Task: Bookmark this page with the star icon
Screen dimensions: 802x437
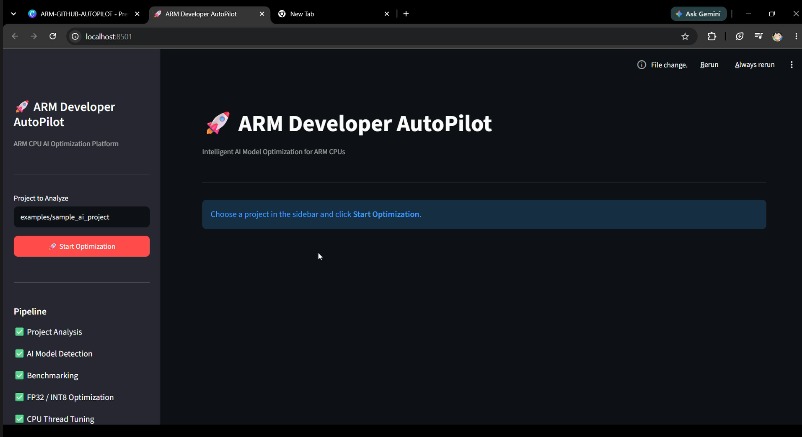Action: [685, 36]
